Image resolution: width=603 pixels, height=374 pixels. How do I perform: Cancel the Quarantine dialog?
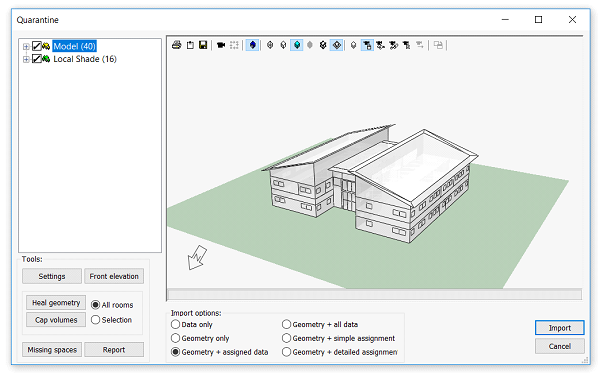560,346
